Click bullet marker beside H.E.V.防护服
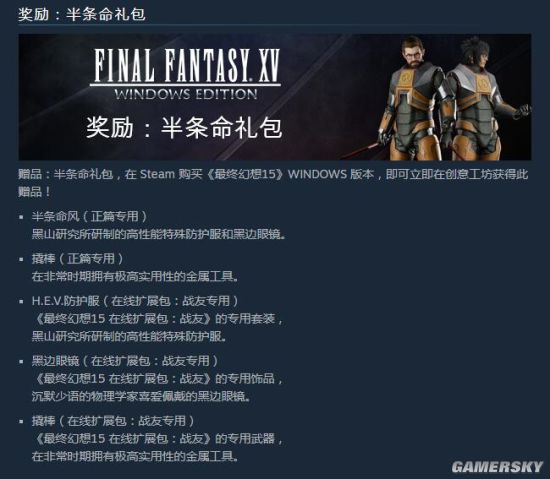 click(21, 302)
